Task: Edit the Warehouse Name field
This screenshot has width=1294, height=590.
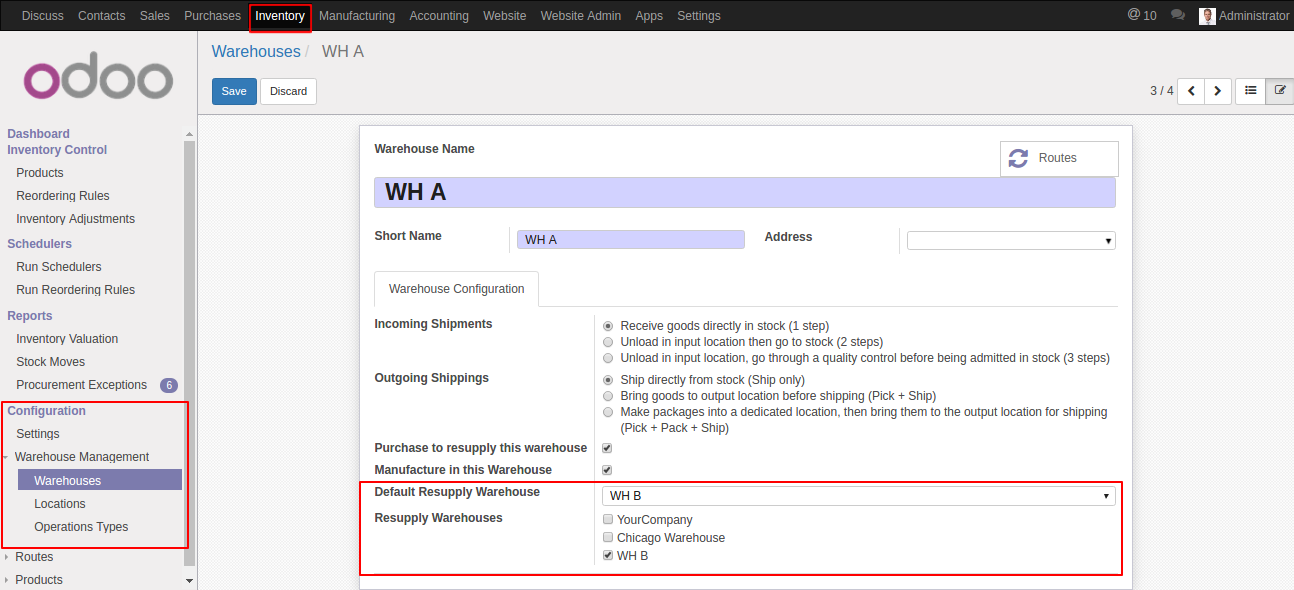Action: tap(745, 192)
